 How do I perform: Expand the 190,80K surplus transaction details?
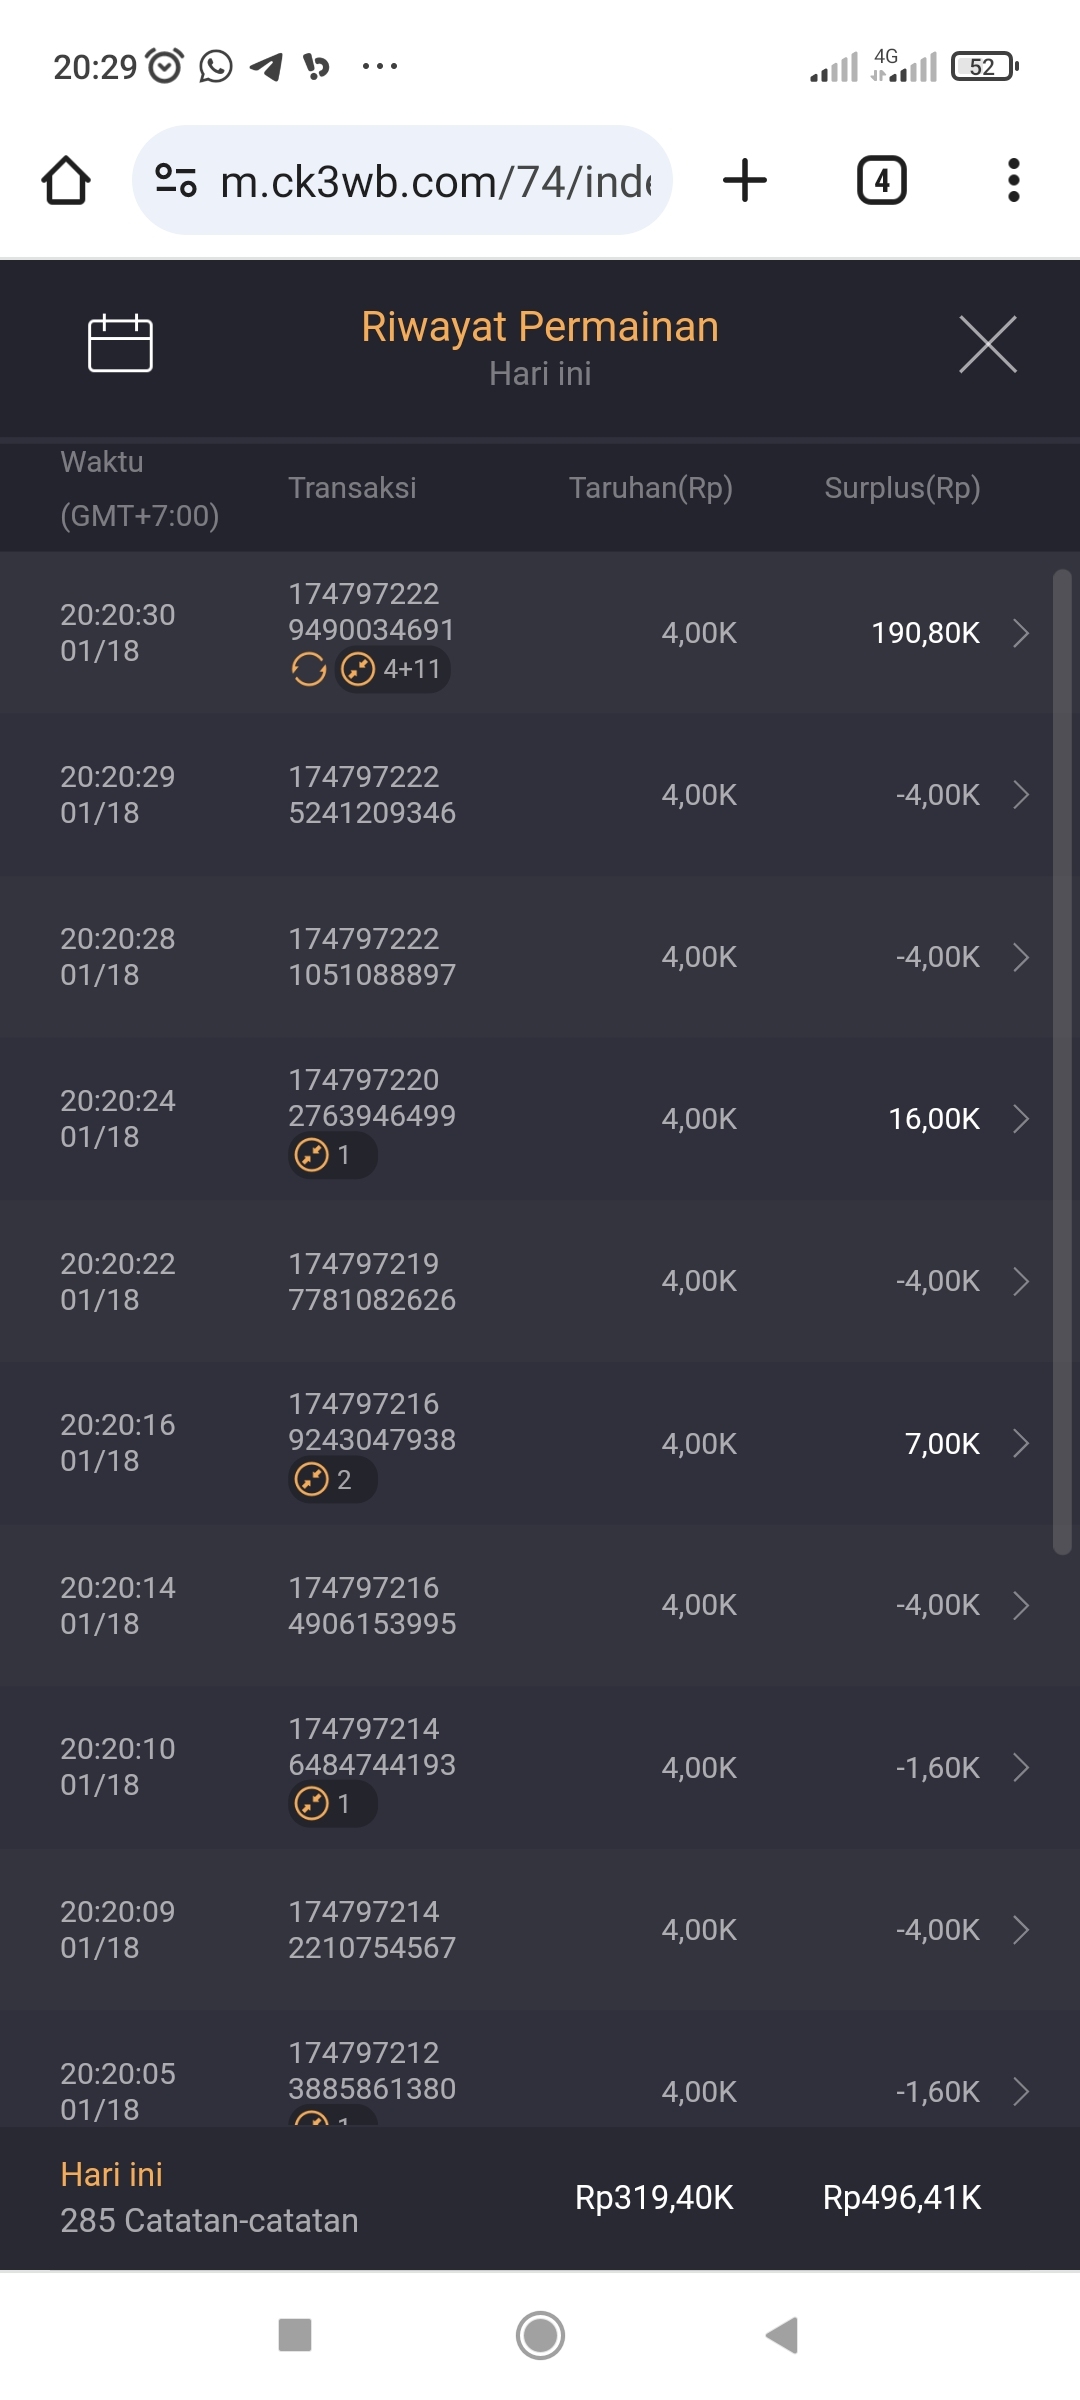click(1020, 633)
